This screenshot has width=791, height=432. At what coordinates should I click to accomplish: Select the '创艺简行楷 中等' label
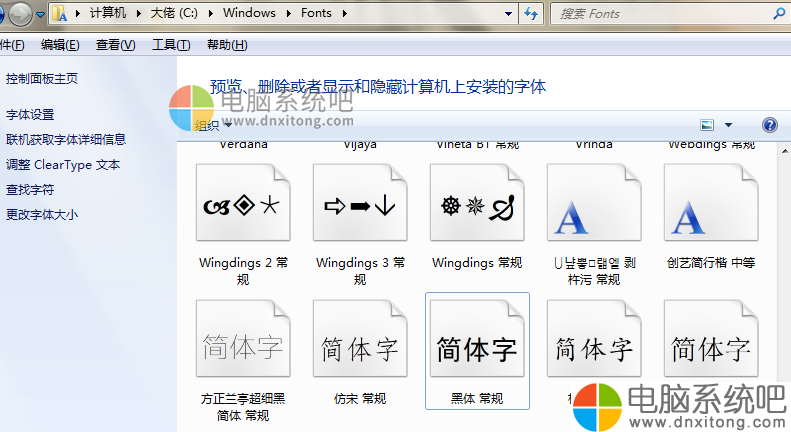click(711, 263)
